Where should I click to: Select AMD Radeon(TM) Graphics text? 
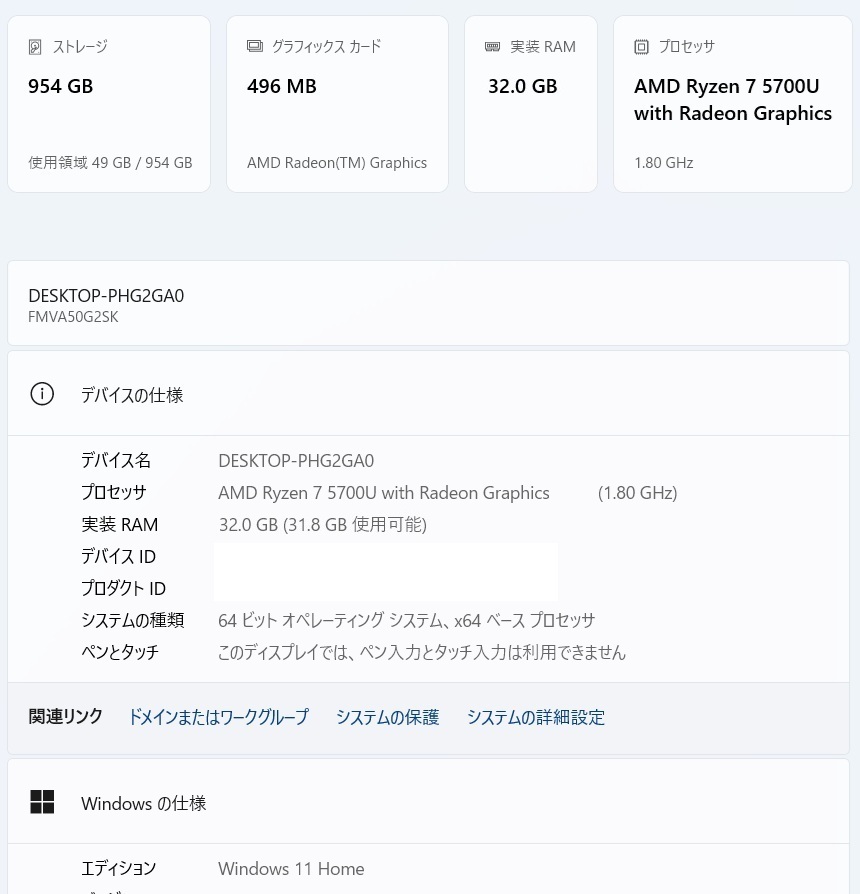coord(336,162)
